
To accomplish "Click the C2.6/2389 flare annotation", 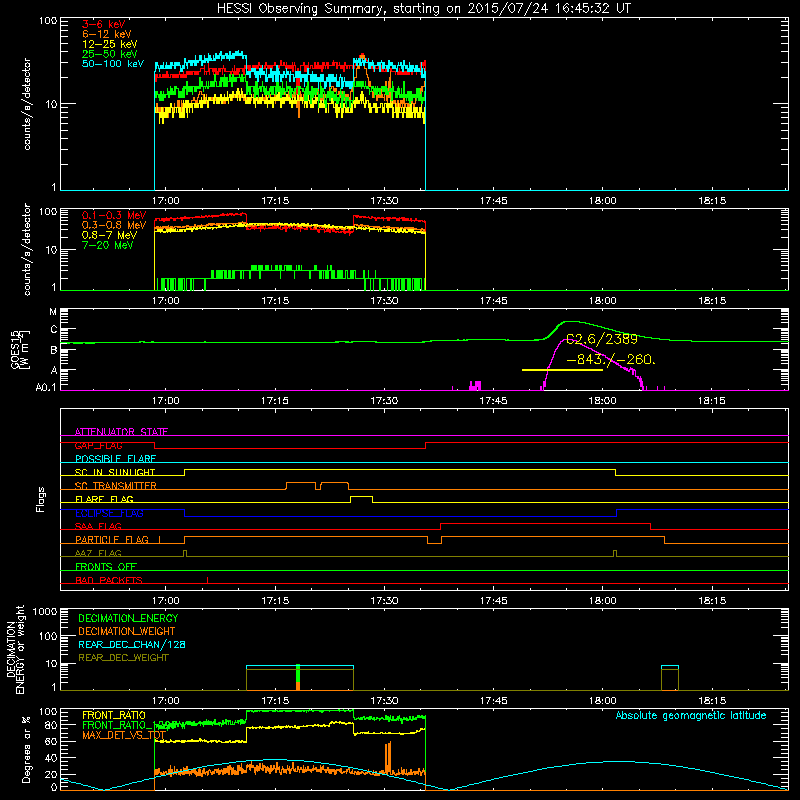I will click(602, 339).
